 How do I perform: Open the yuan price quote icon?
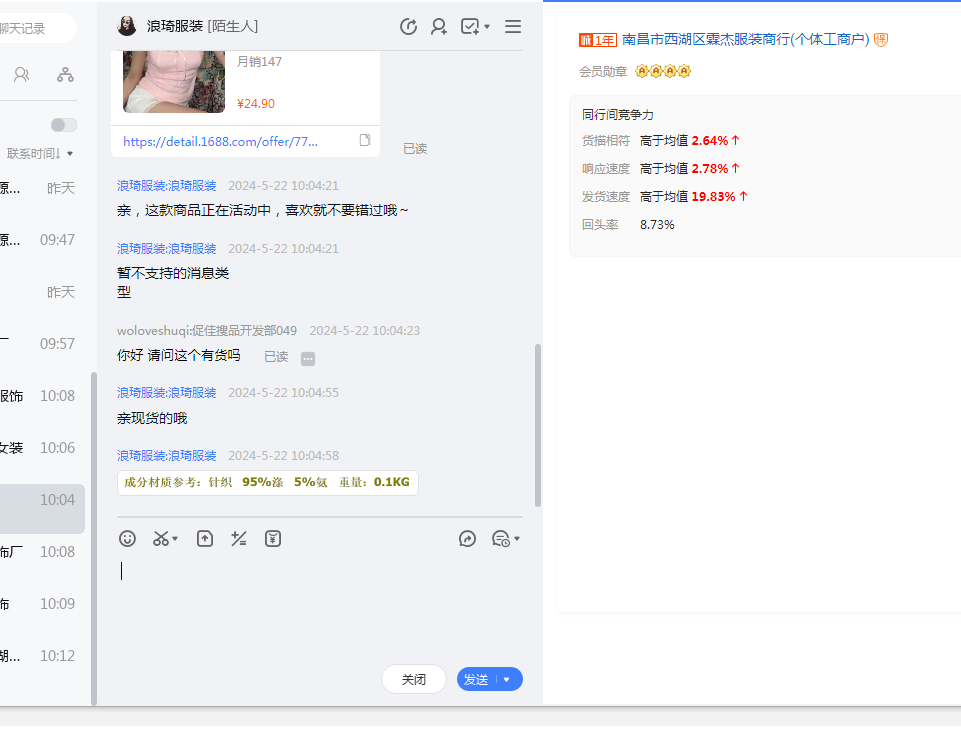(273, 539)
